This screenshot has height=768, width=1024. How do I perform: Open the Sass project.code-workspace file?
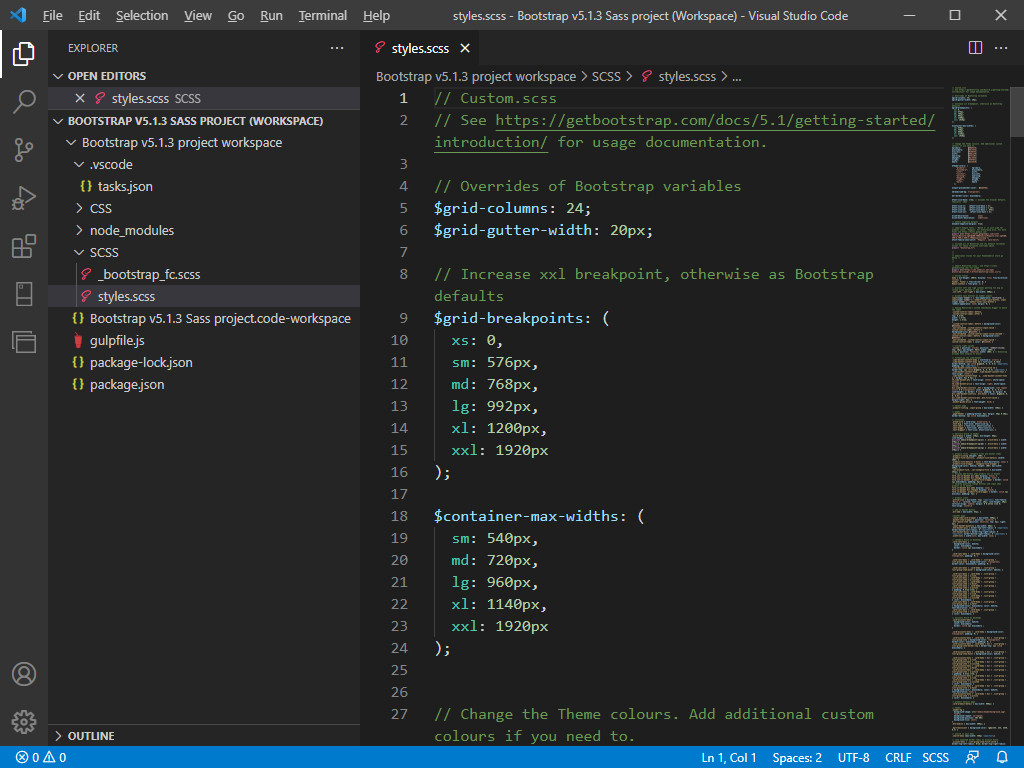point(205,318)
